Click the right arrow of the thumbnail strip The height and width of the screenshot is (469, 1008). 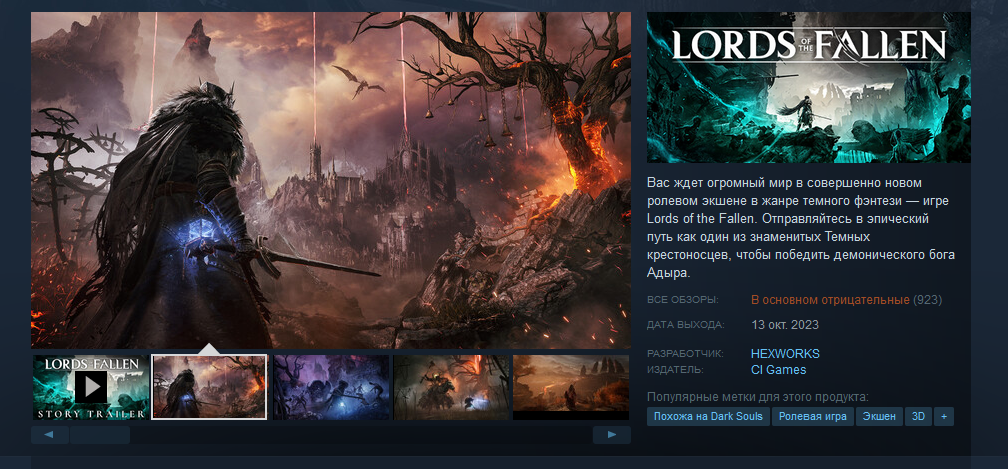pos(611,435)
